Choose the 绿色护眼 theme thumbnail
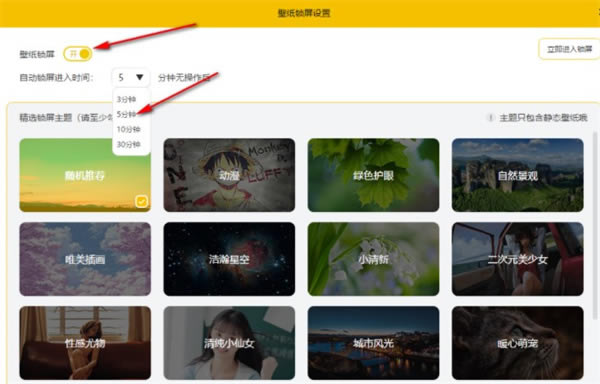The width and height of the screenshot is (600, 384). (373, 175)
